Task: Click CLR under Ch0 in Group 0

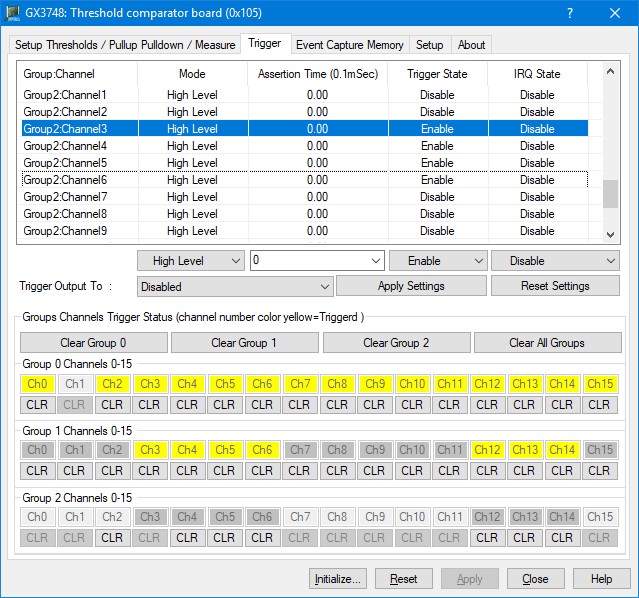Action: pos(37,405)
